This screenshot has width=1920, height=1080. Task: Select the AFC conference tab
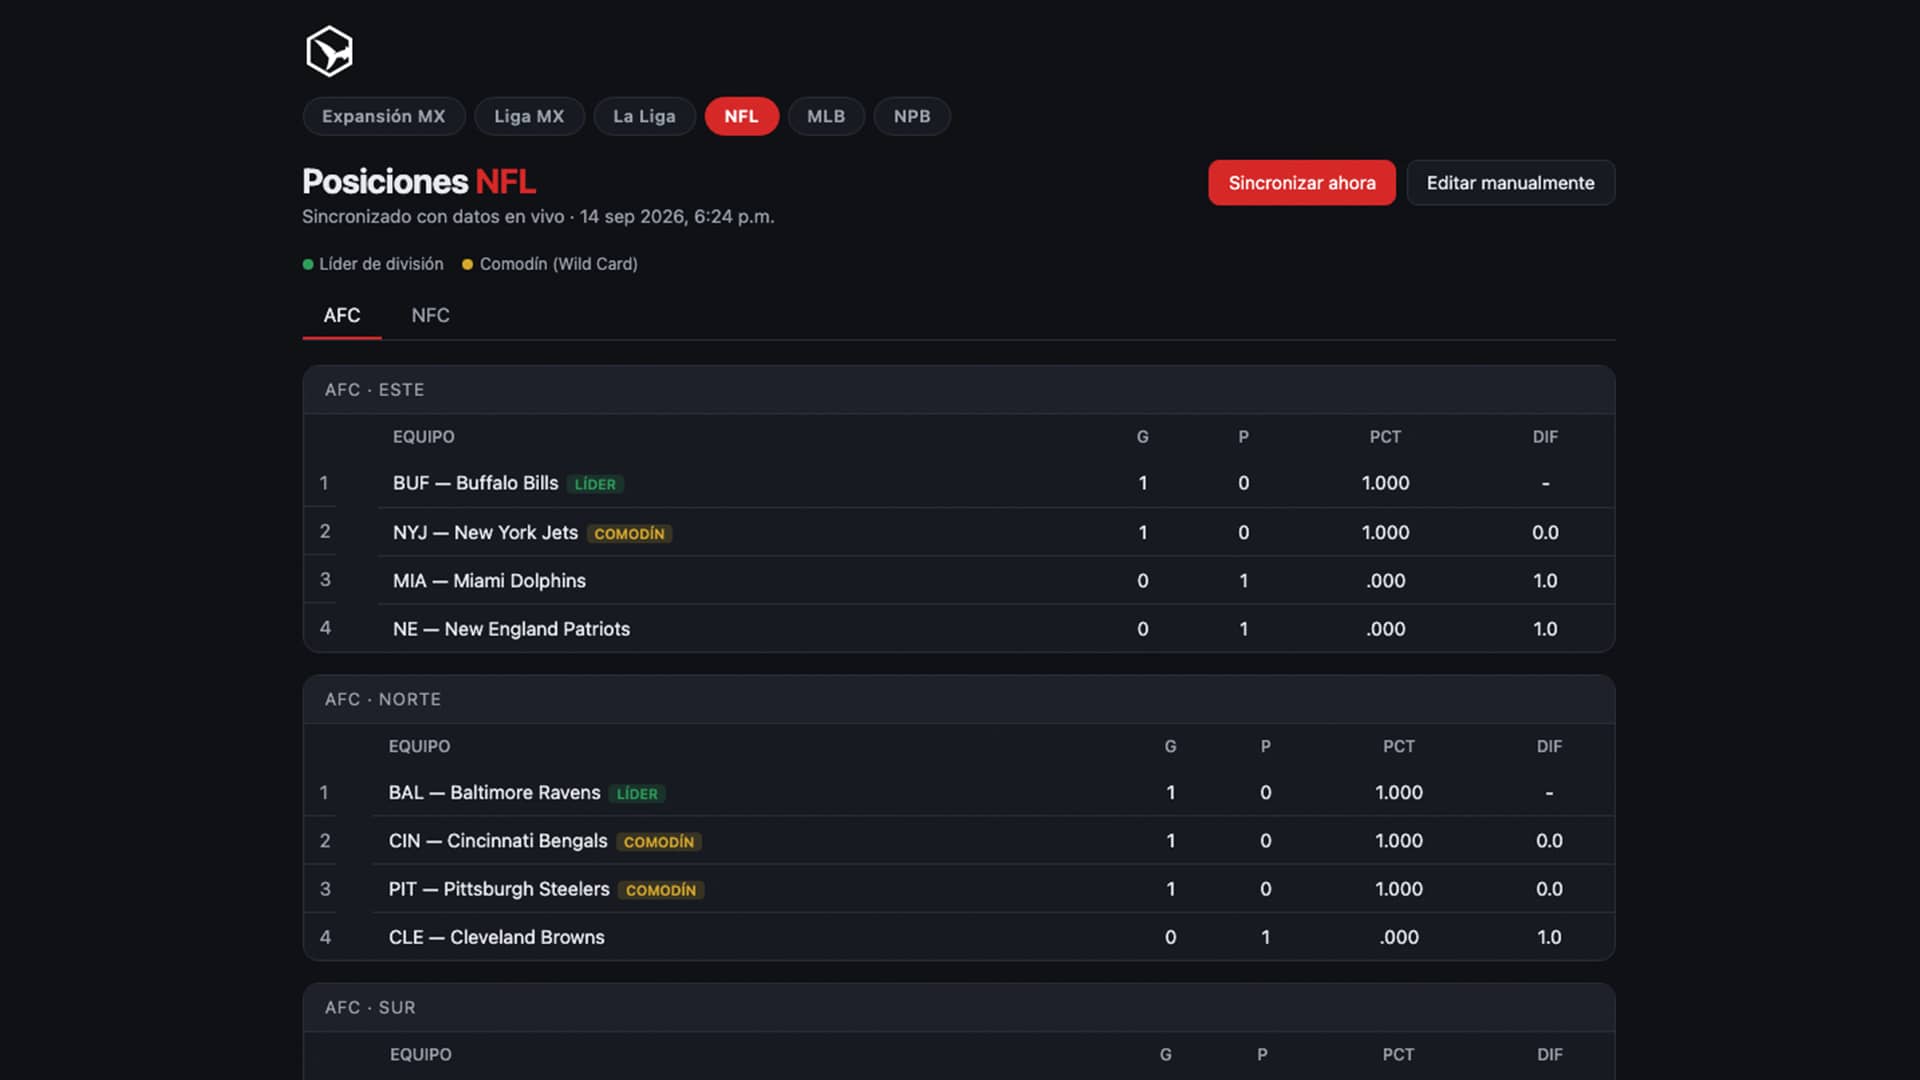(342, 315)
